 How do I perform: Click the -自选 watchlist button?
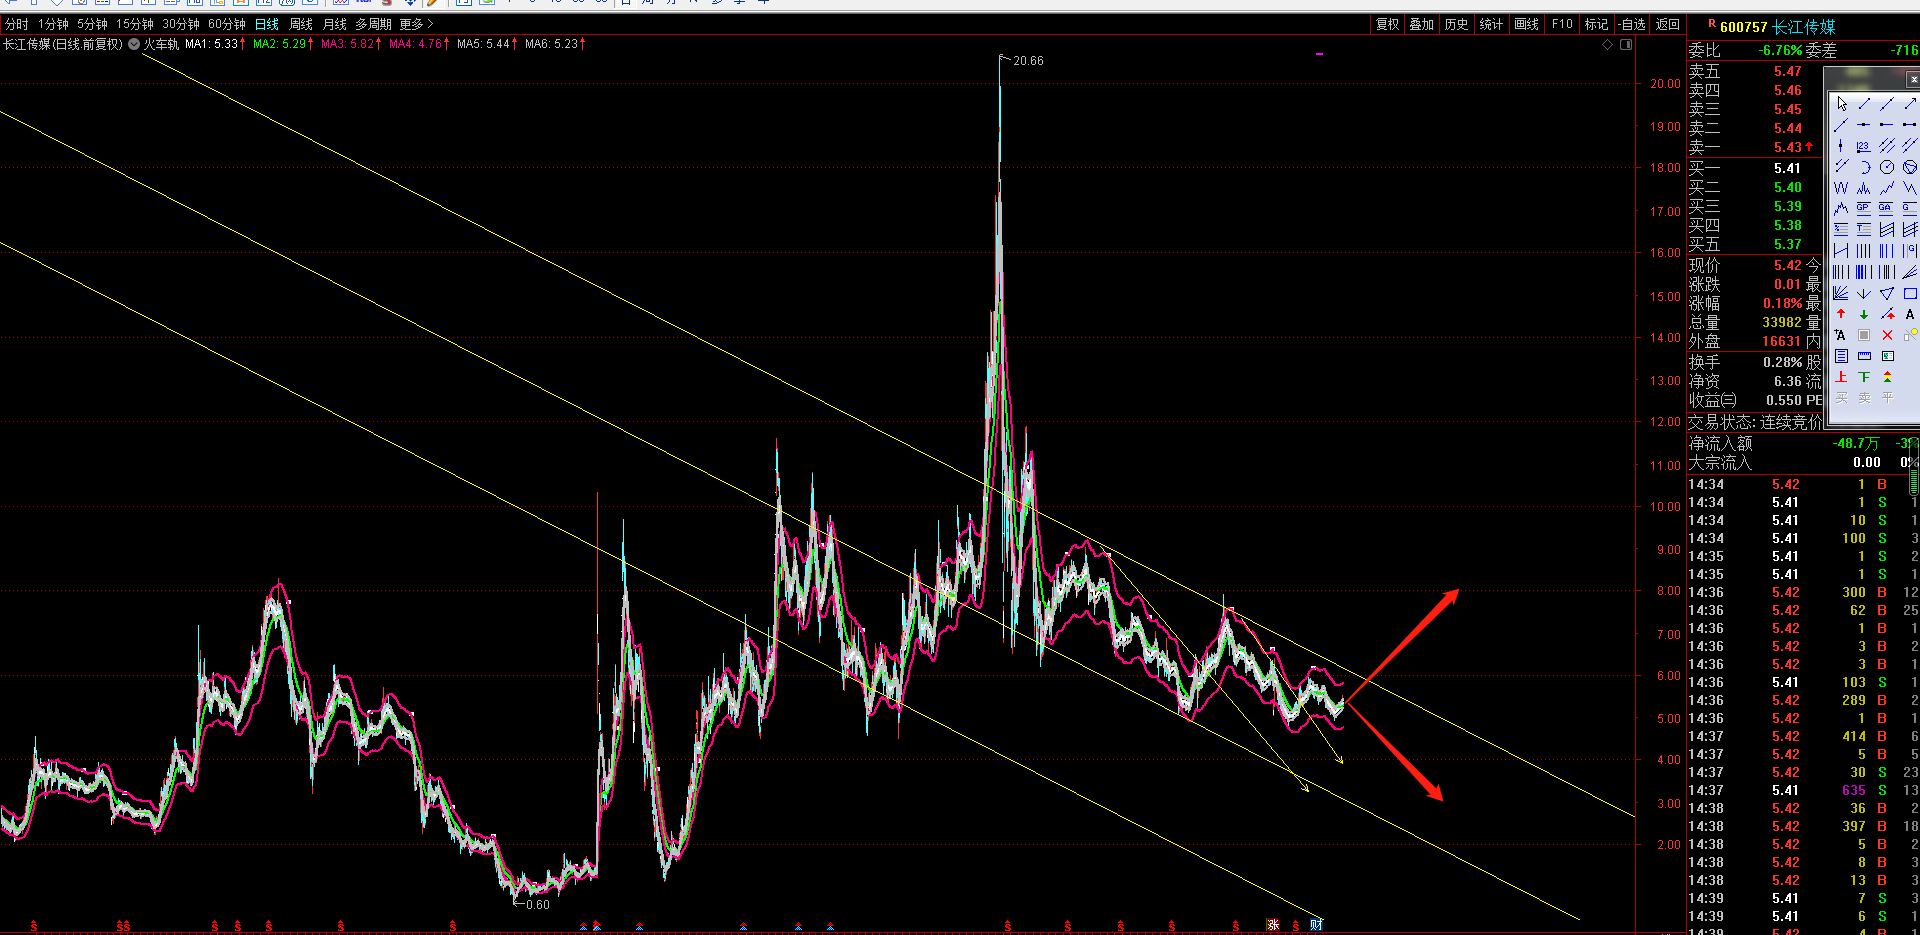[x=1632, y=24]
